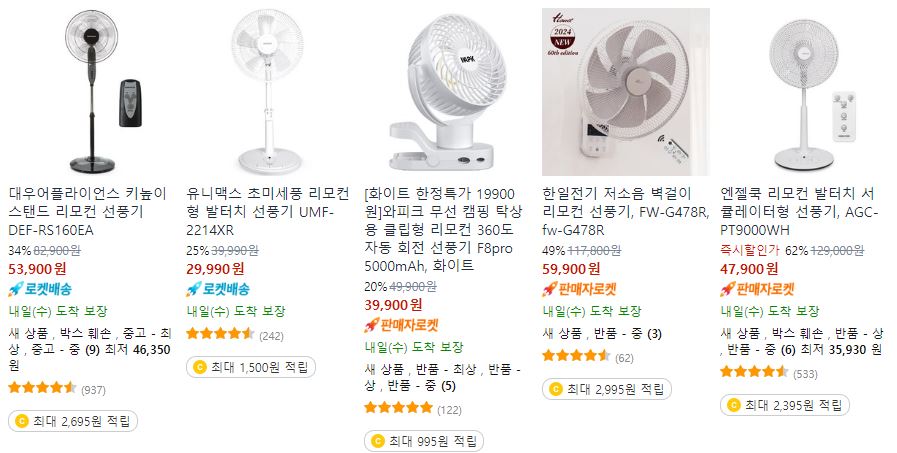The height and width of the screenshot is (453, 897).
Task: Click the 로켓배송 rocket icon under 29,990원
Action: click(x=193, y=289)
